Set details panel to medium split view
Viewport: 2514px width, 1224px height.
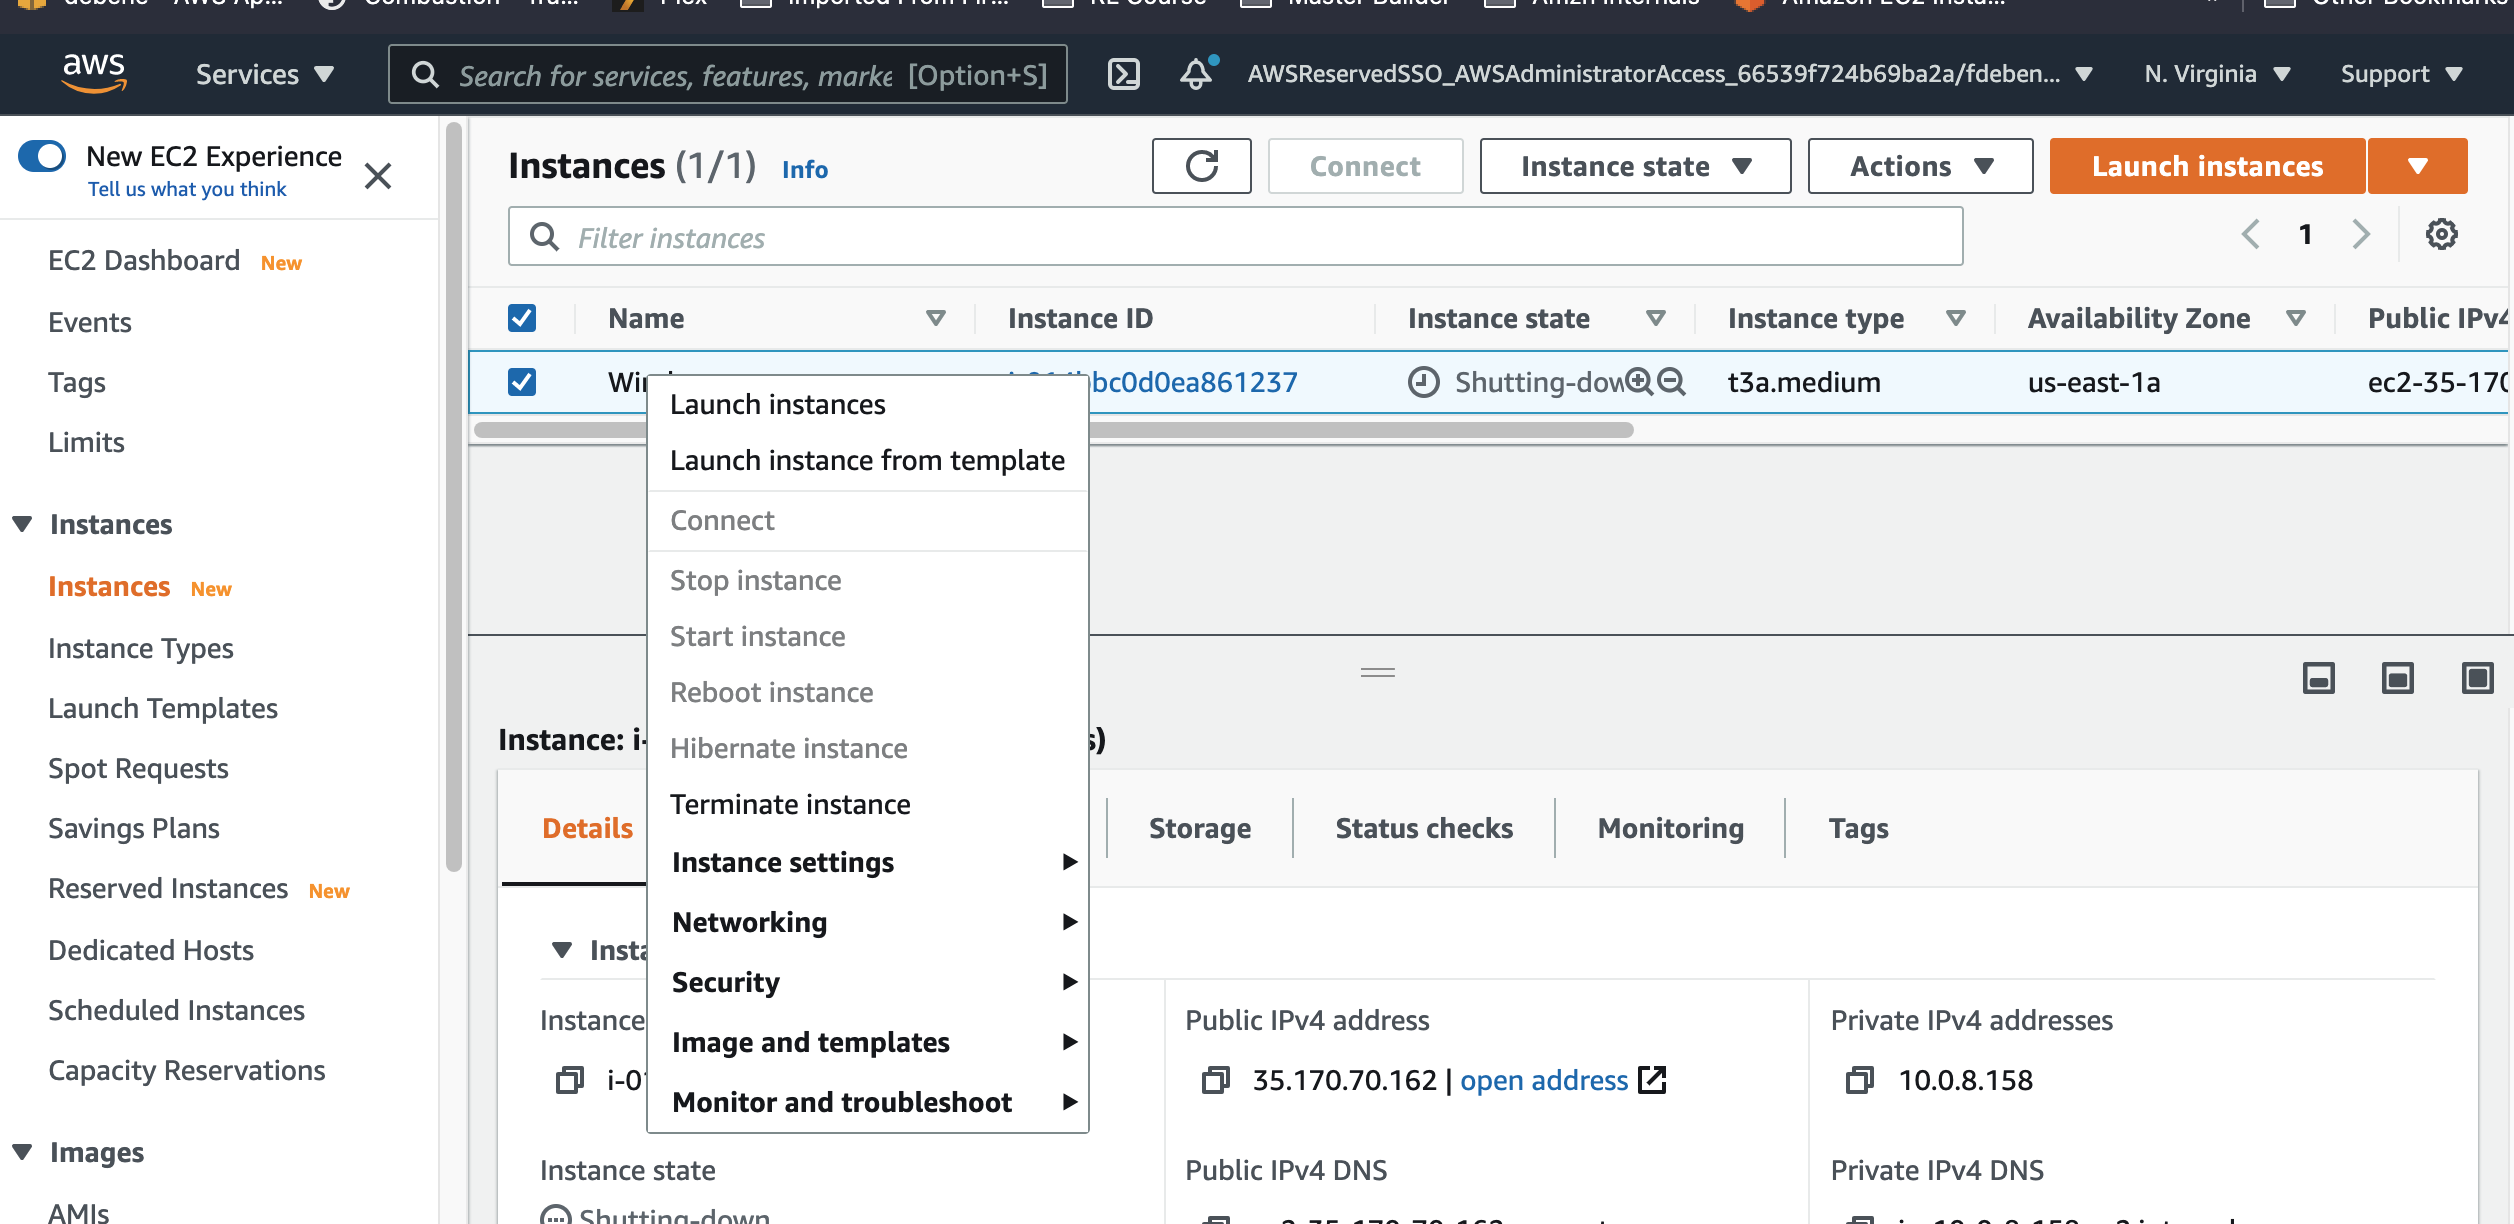(2397, 678)
